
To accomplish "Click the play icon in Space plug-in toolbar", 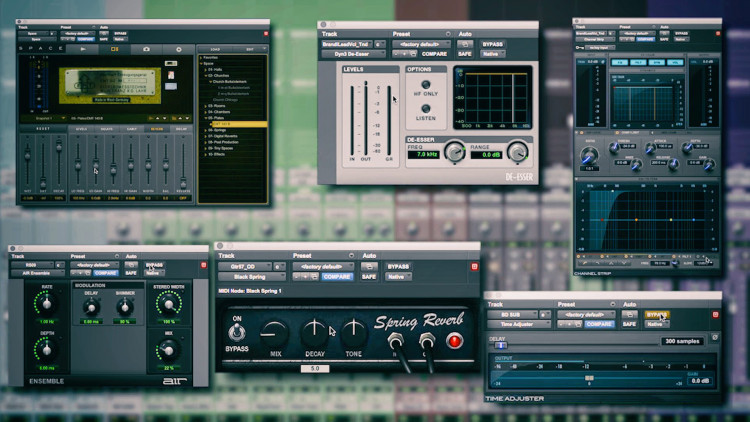I will [83, 49].
